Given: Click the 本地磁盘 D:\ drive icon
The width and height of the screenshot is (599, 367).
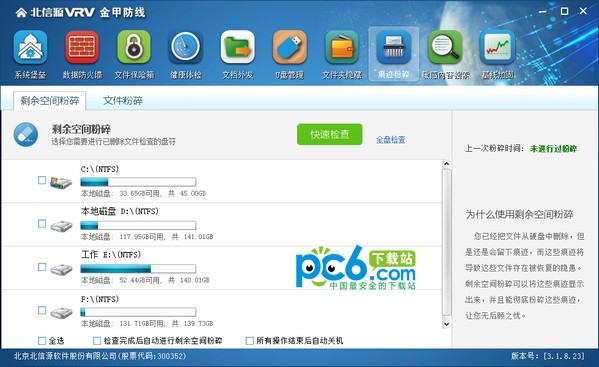Looking at the screenshot, I should coord(61,226).
